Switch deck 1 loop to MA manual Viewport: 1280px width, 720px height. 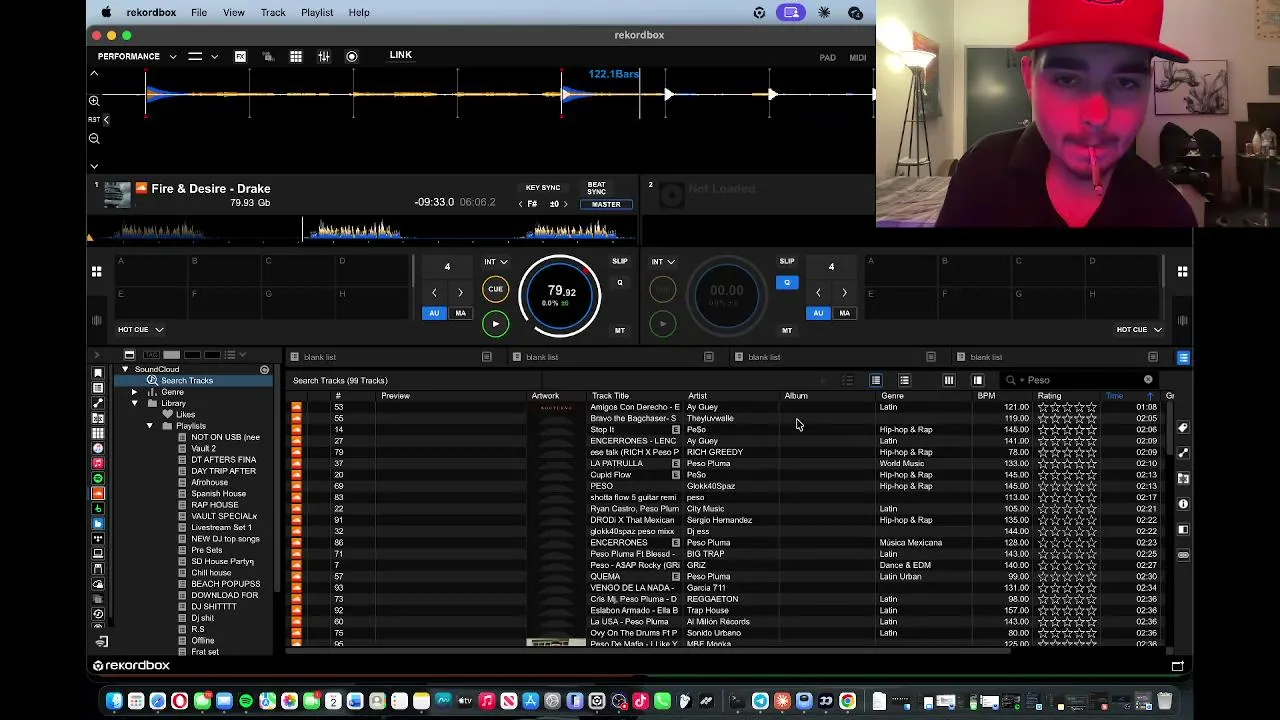point(460,313)
